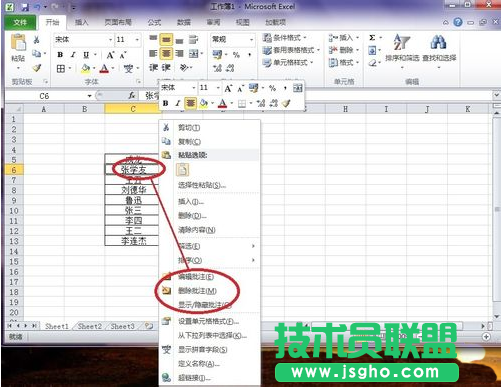Switch to the View ribbon tab
The height and width of the screenshot is (388, 502).
point(243,22)
